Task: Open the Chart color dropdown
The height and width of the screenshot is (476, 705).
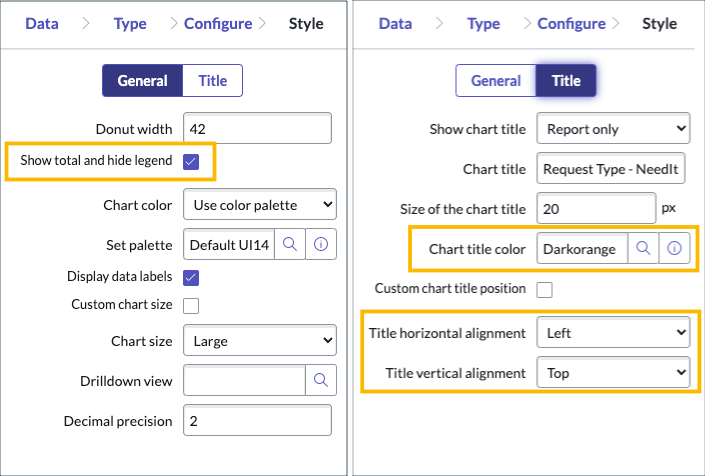Action: (x=260, y=206)
